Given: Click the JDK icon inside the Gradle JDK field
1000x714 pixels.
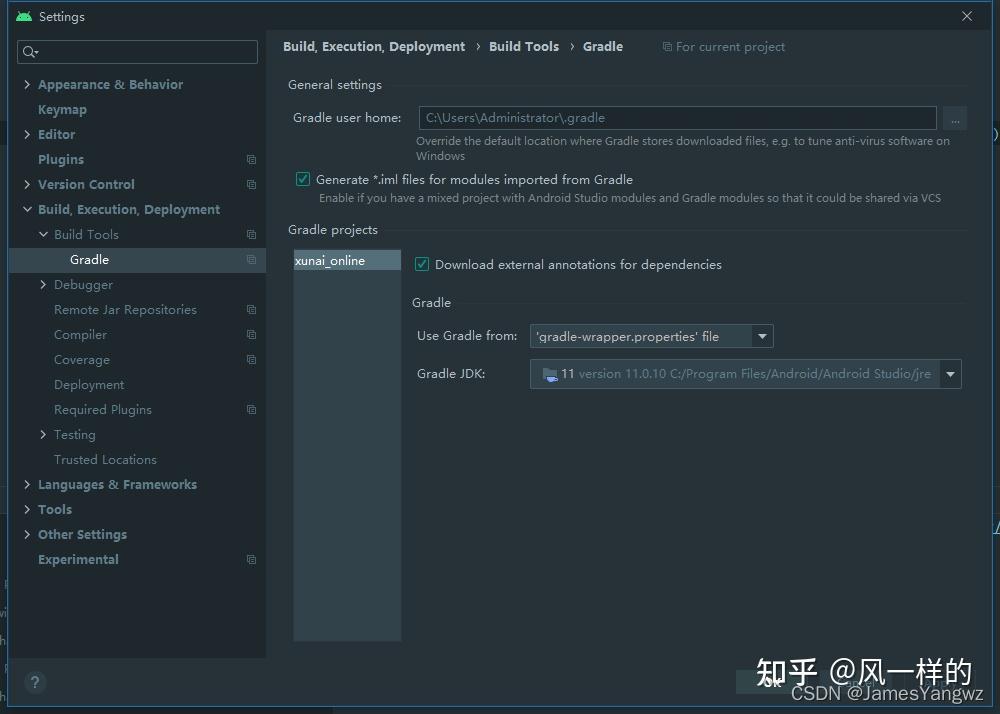Looking at the screenshot, I should (551, 373).
